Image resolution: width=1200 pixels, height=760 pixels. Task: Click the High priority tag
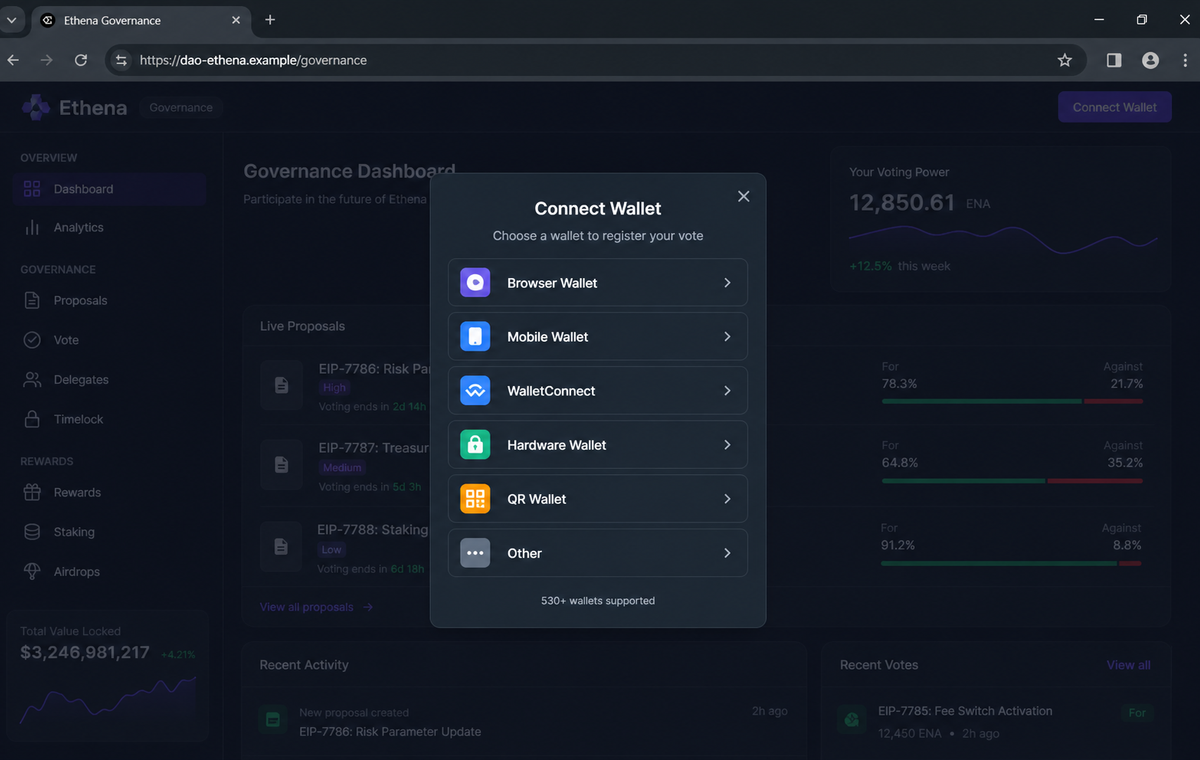tap(335, 388)
